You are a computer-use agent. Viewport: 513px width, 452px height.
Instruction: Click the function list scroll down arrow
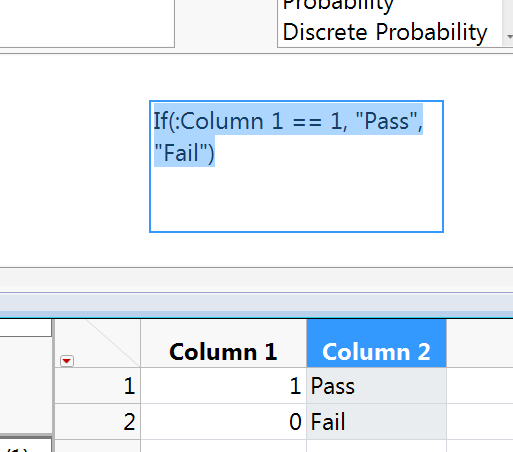[x=509, y=37]
